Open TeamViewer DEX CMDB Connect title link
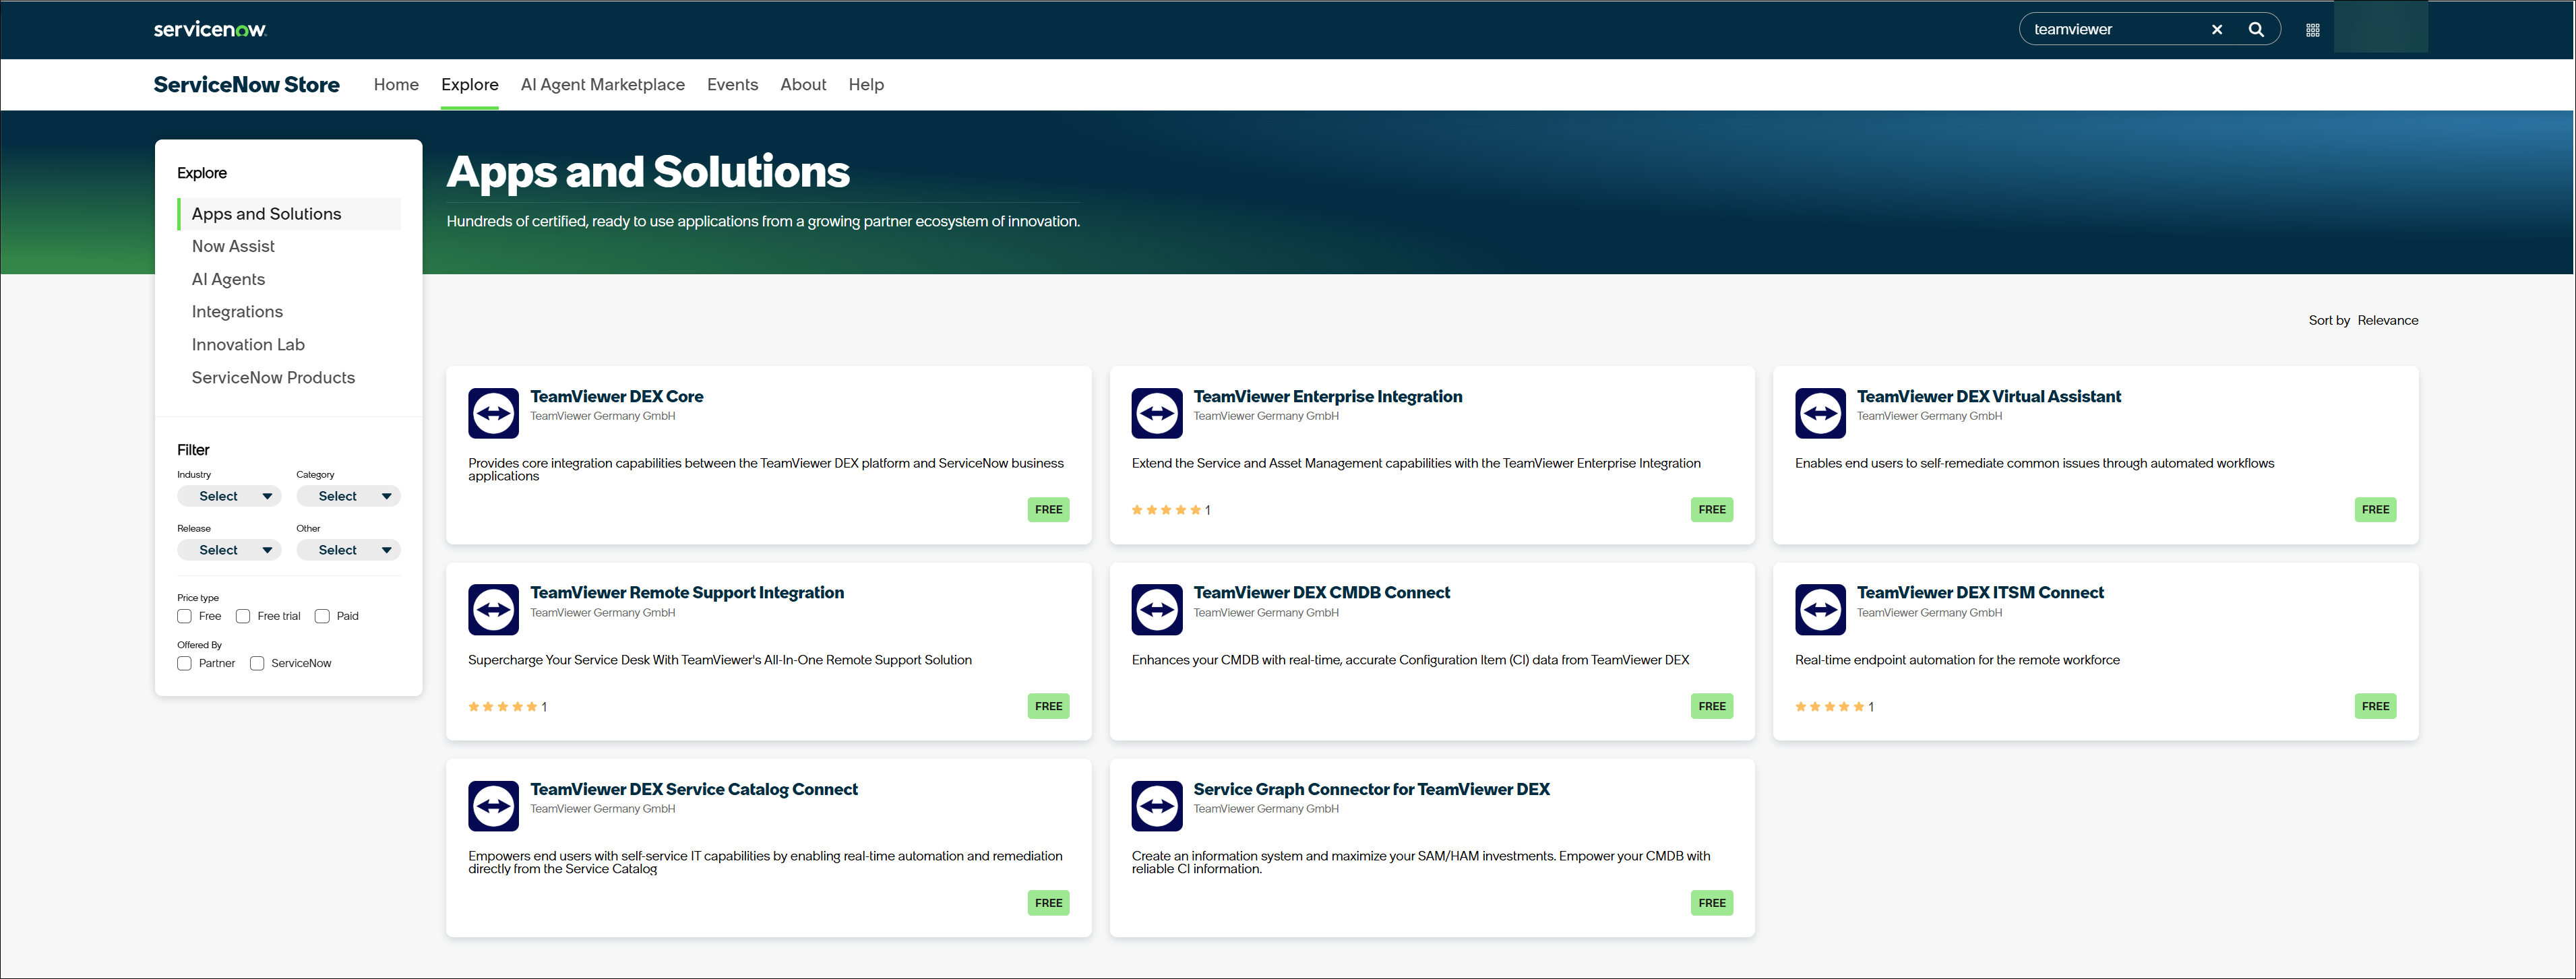The width and height of the screenshot is (2576, 979). tap(1322, 593)
